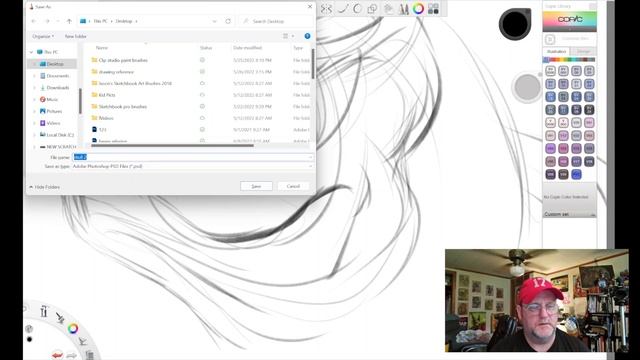The width and height of the screenshot is (640, 360).
Task: Open Save As dialog help
Action: [x=307, y=36]
